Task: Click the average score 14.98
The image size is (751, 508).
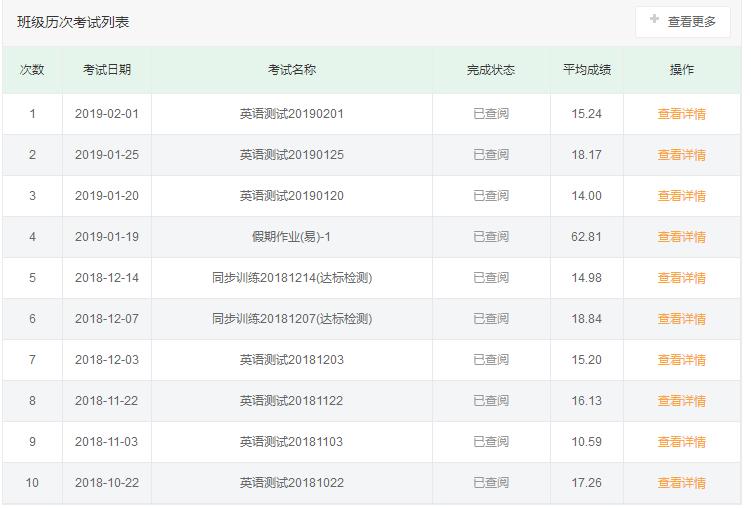Action: (x=587, y=278)
